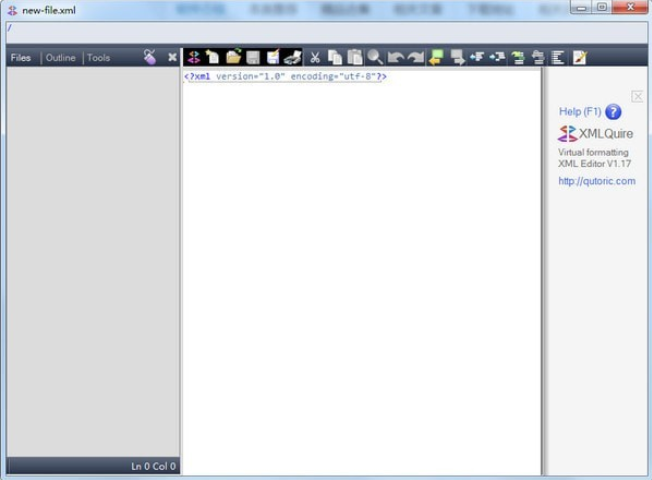Click the Print icon in toolbar

click(x=293, y=57)
